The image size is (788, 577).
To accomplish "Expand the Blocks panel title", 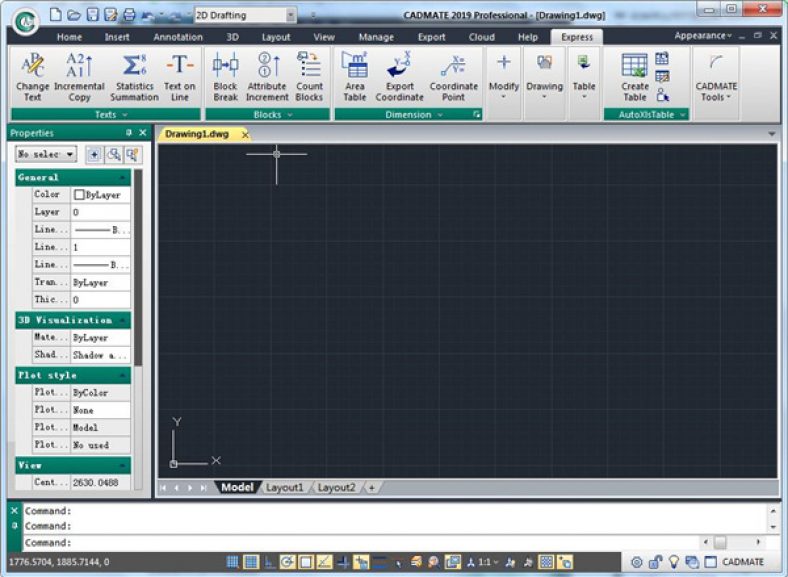I will pos(267,115).
